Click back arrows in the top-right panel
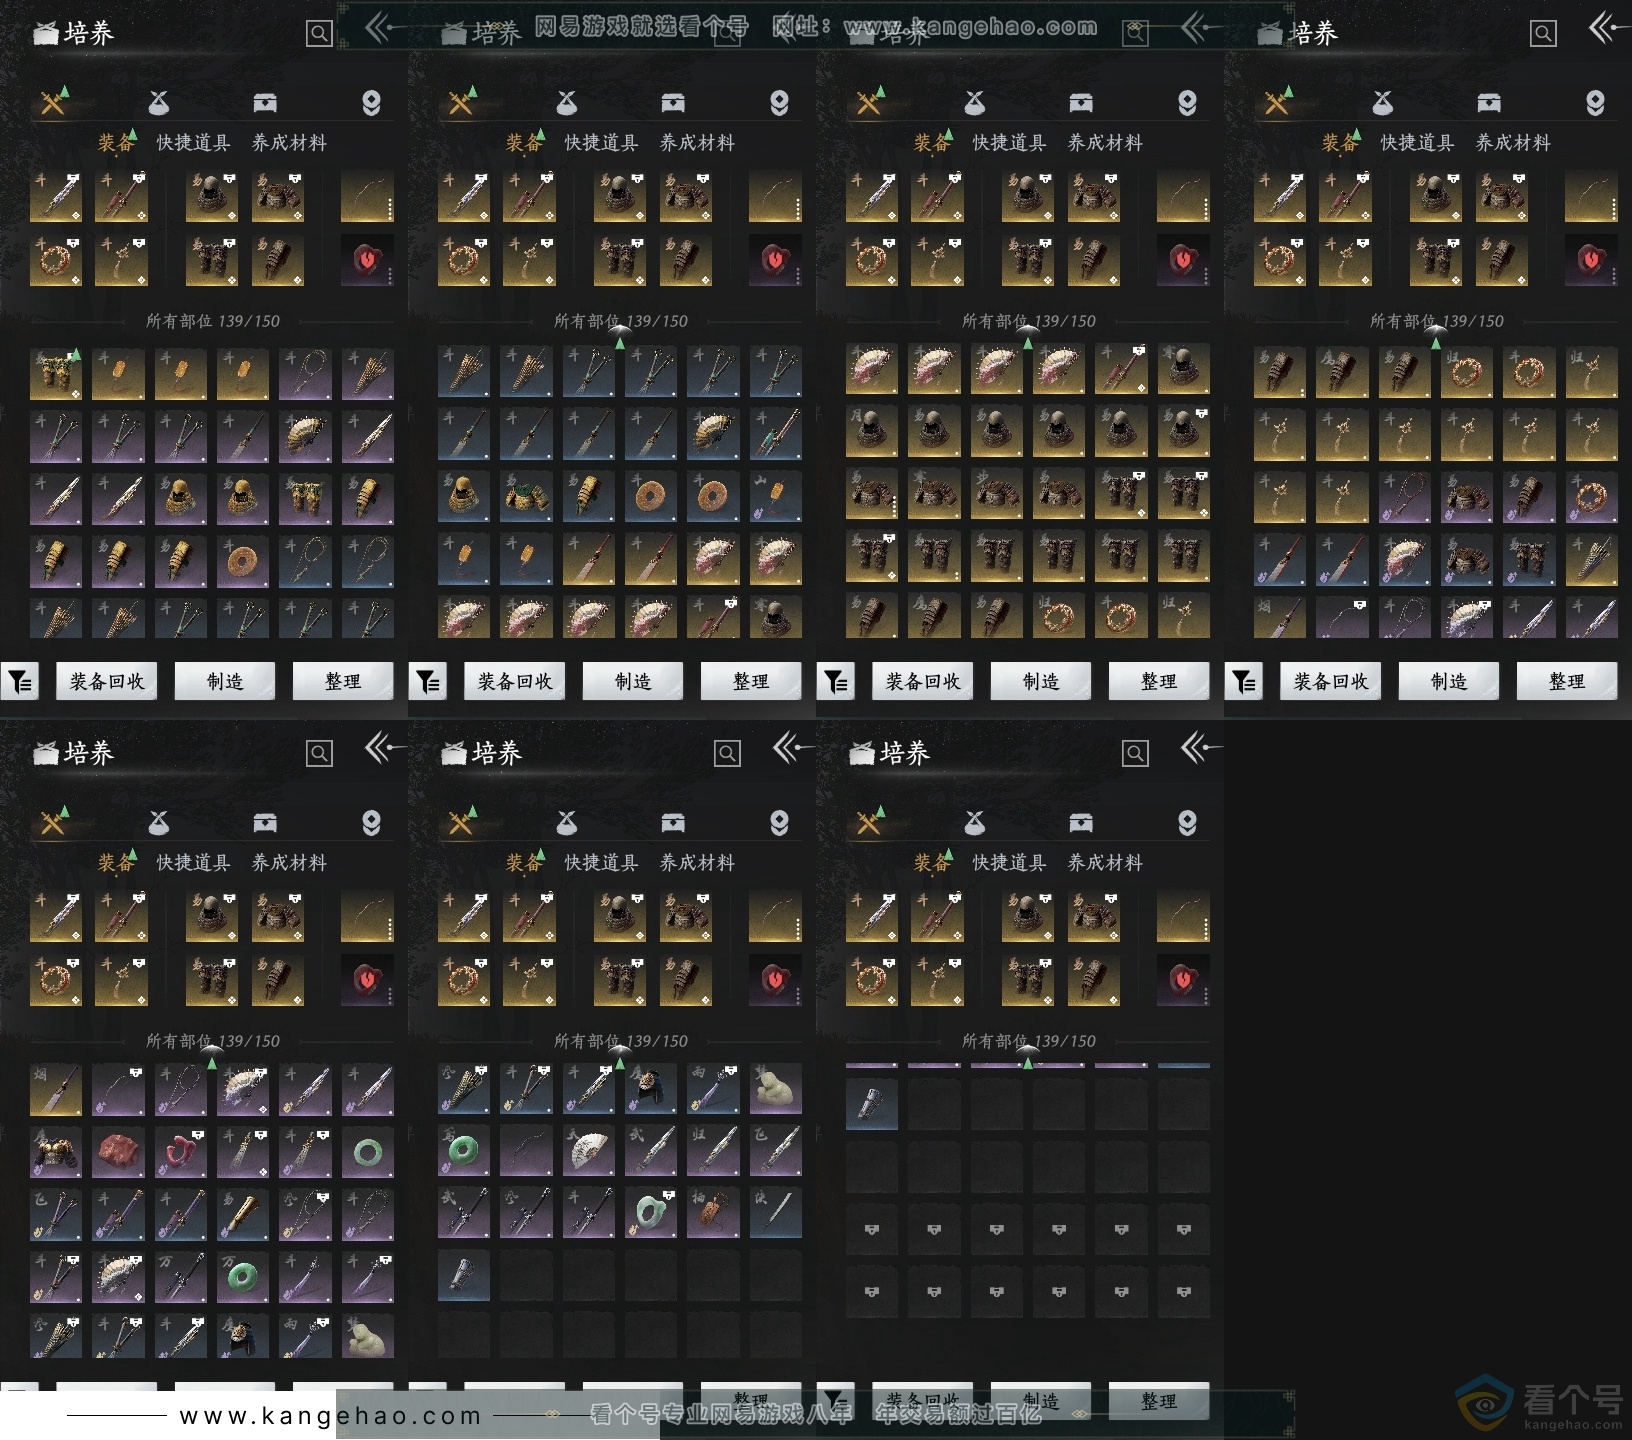This screenshot has width=1632, height=1440. pos(1608,28)
